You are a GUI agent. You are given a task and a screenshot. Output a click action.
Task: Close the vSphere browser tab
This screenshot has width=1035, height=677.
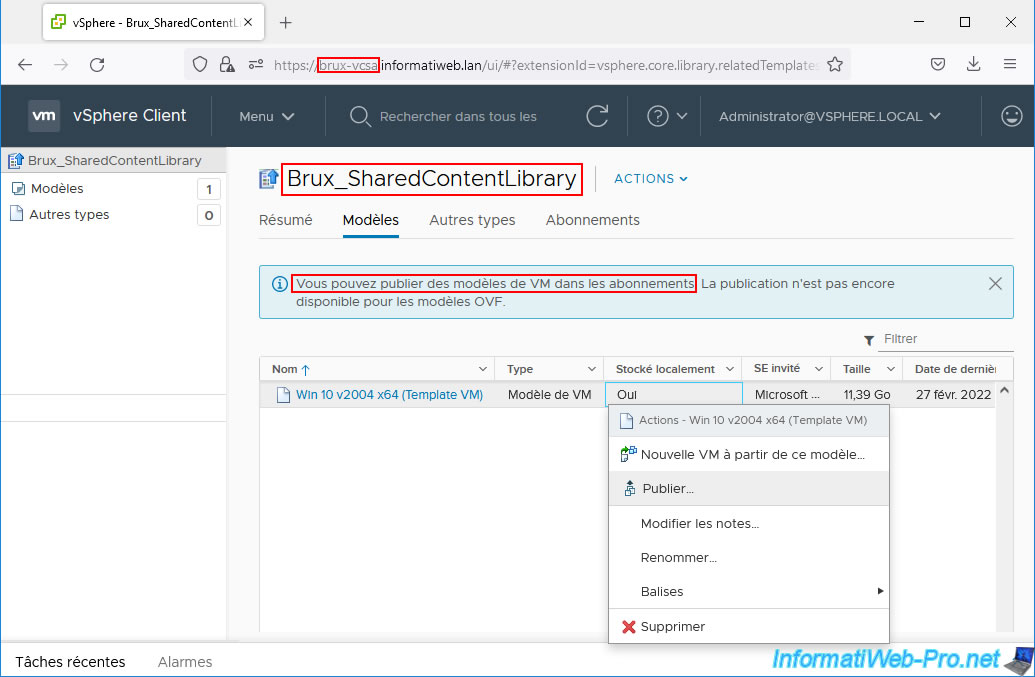coord(248,22)
